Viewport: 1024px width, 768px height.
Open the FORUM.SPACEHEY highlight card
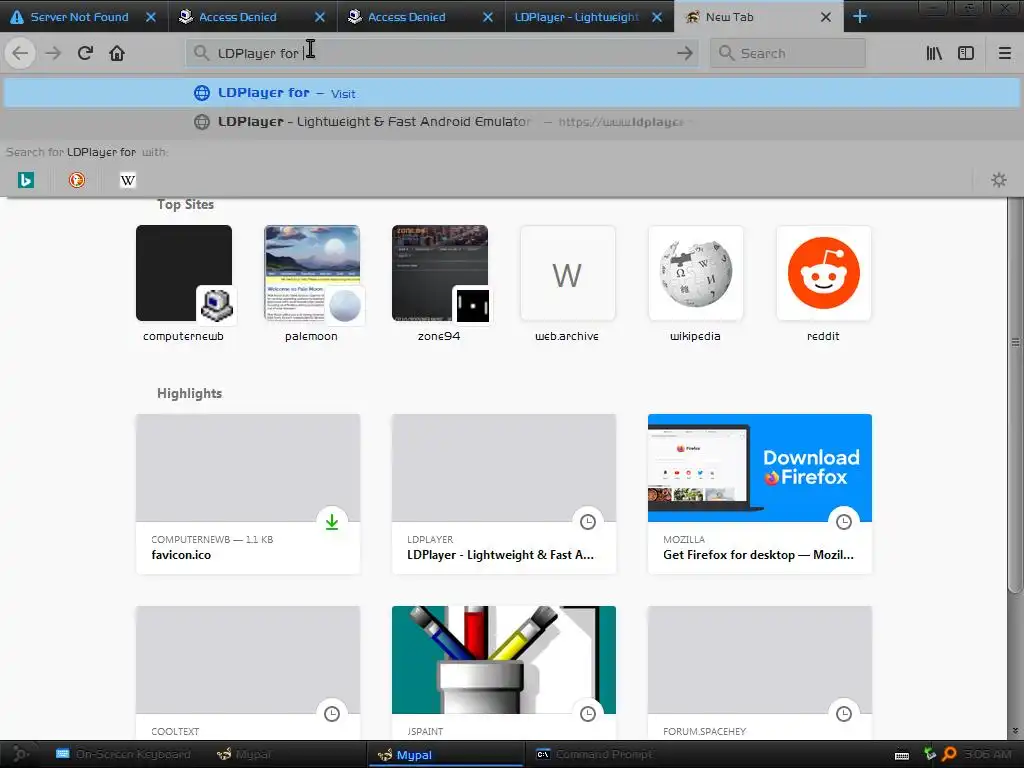760,673
